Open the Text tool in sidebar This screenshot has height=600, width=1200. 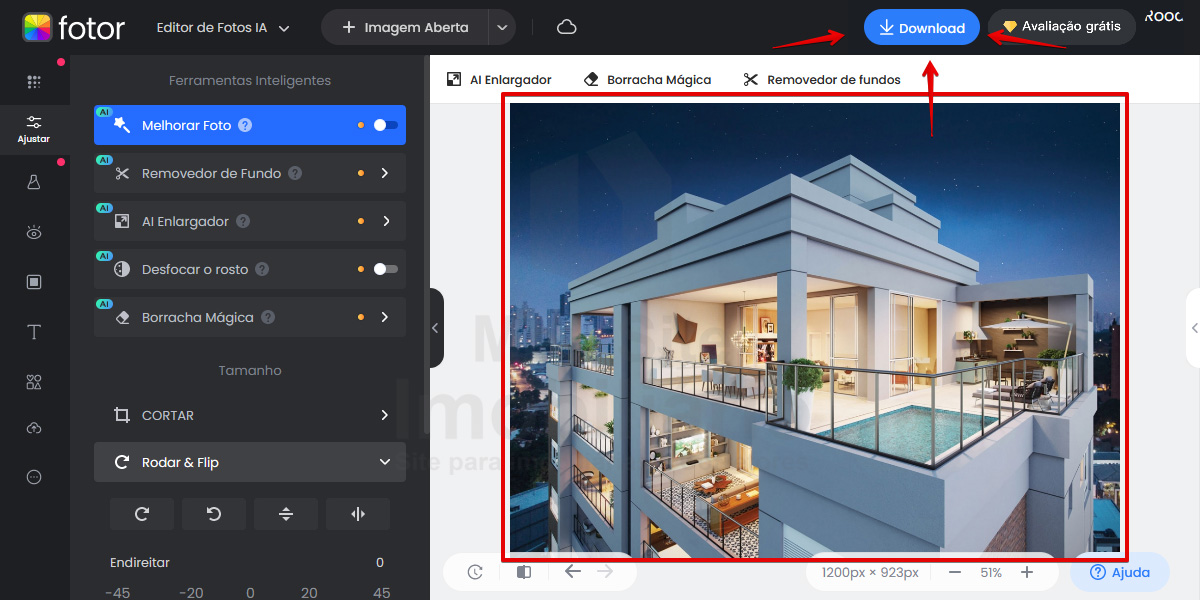(34, 332)
